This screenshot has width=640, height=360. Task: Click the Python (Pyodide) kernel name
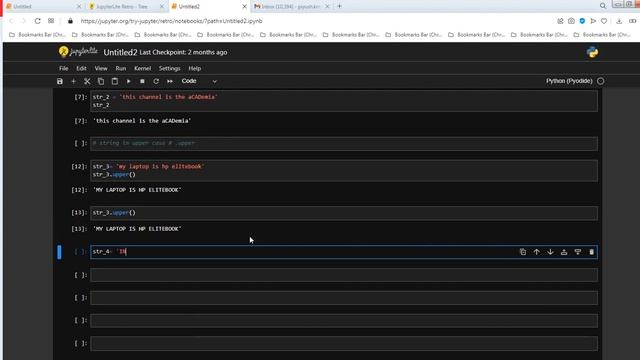coord(569,81)
